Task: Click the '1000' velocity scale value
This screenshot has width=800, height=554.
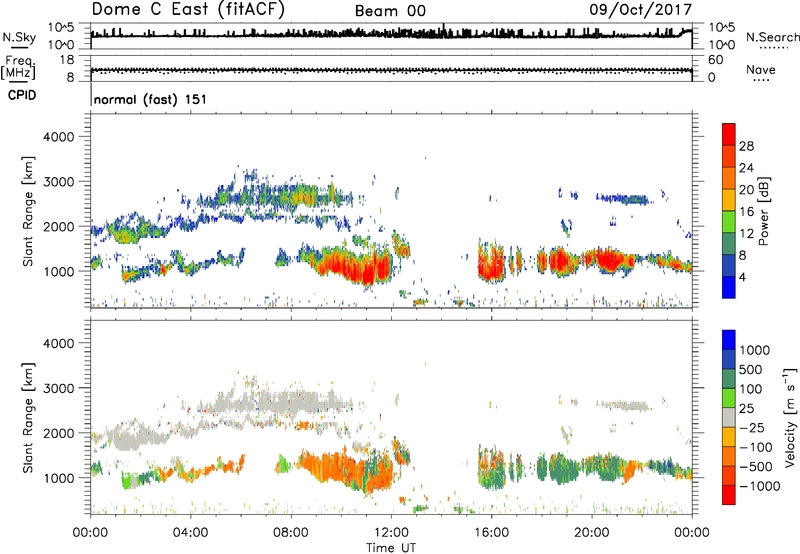Action: (755, 350)
